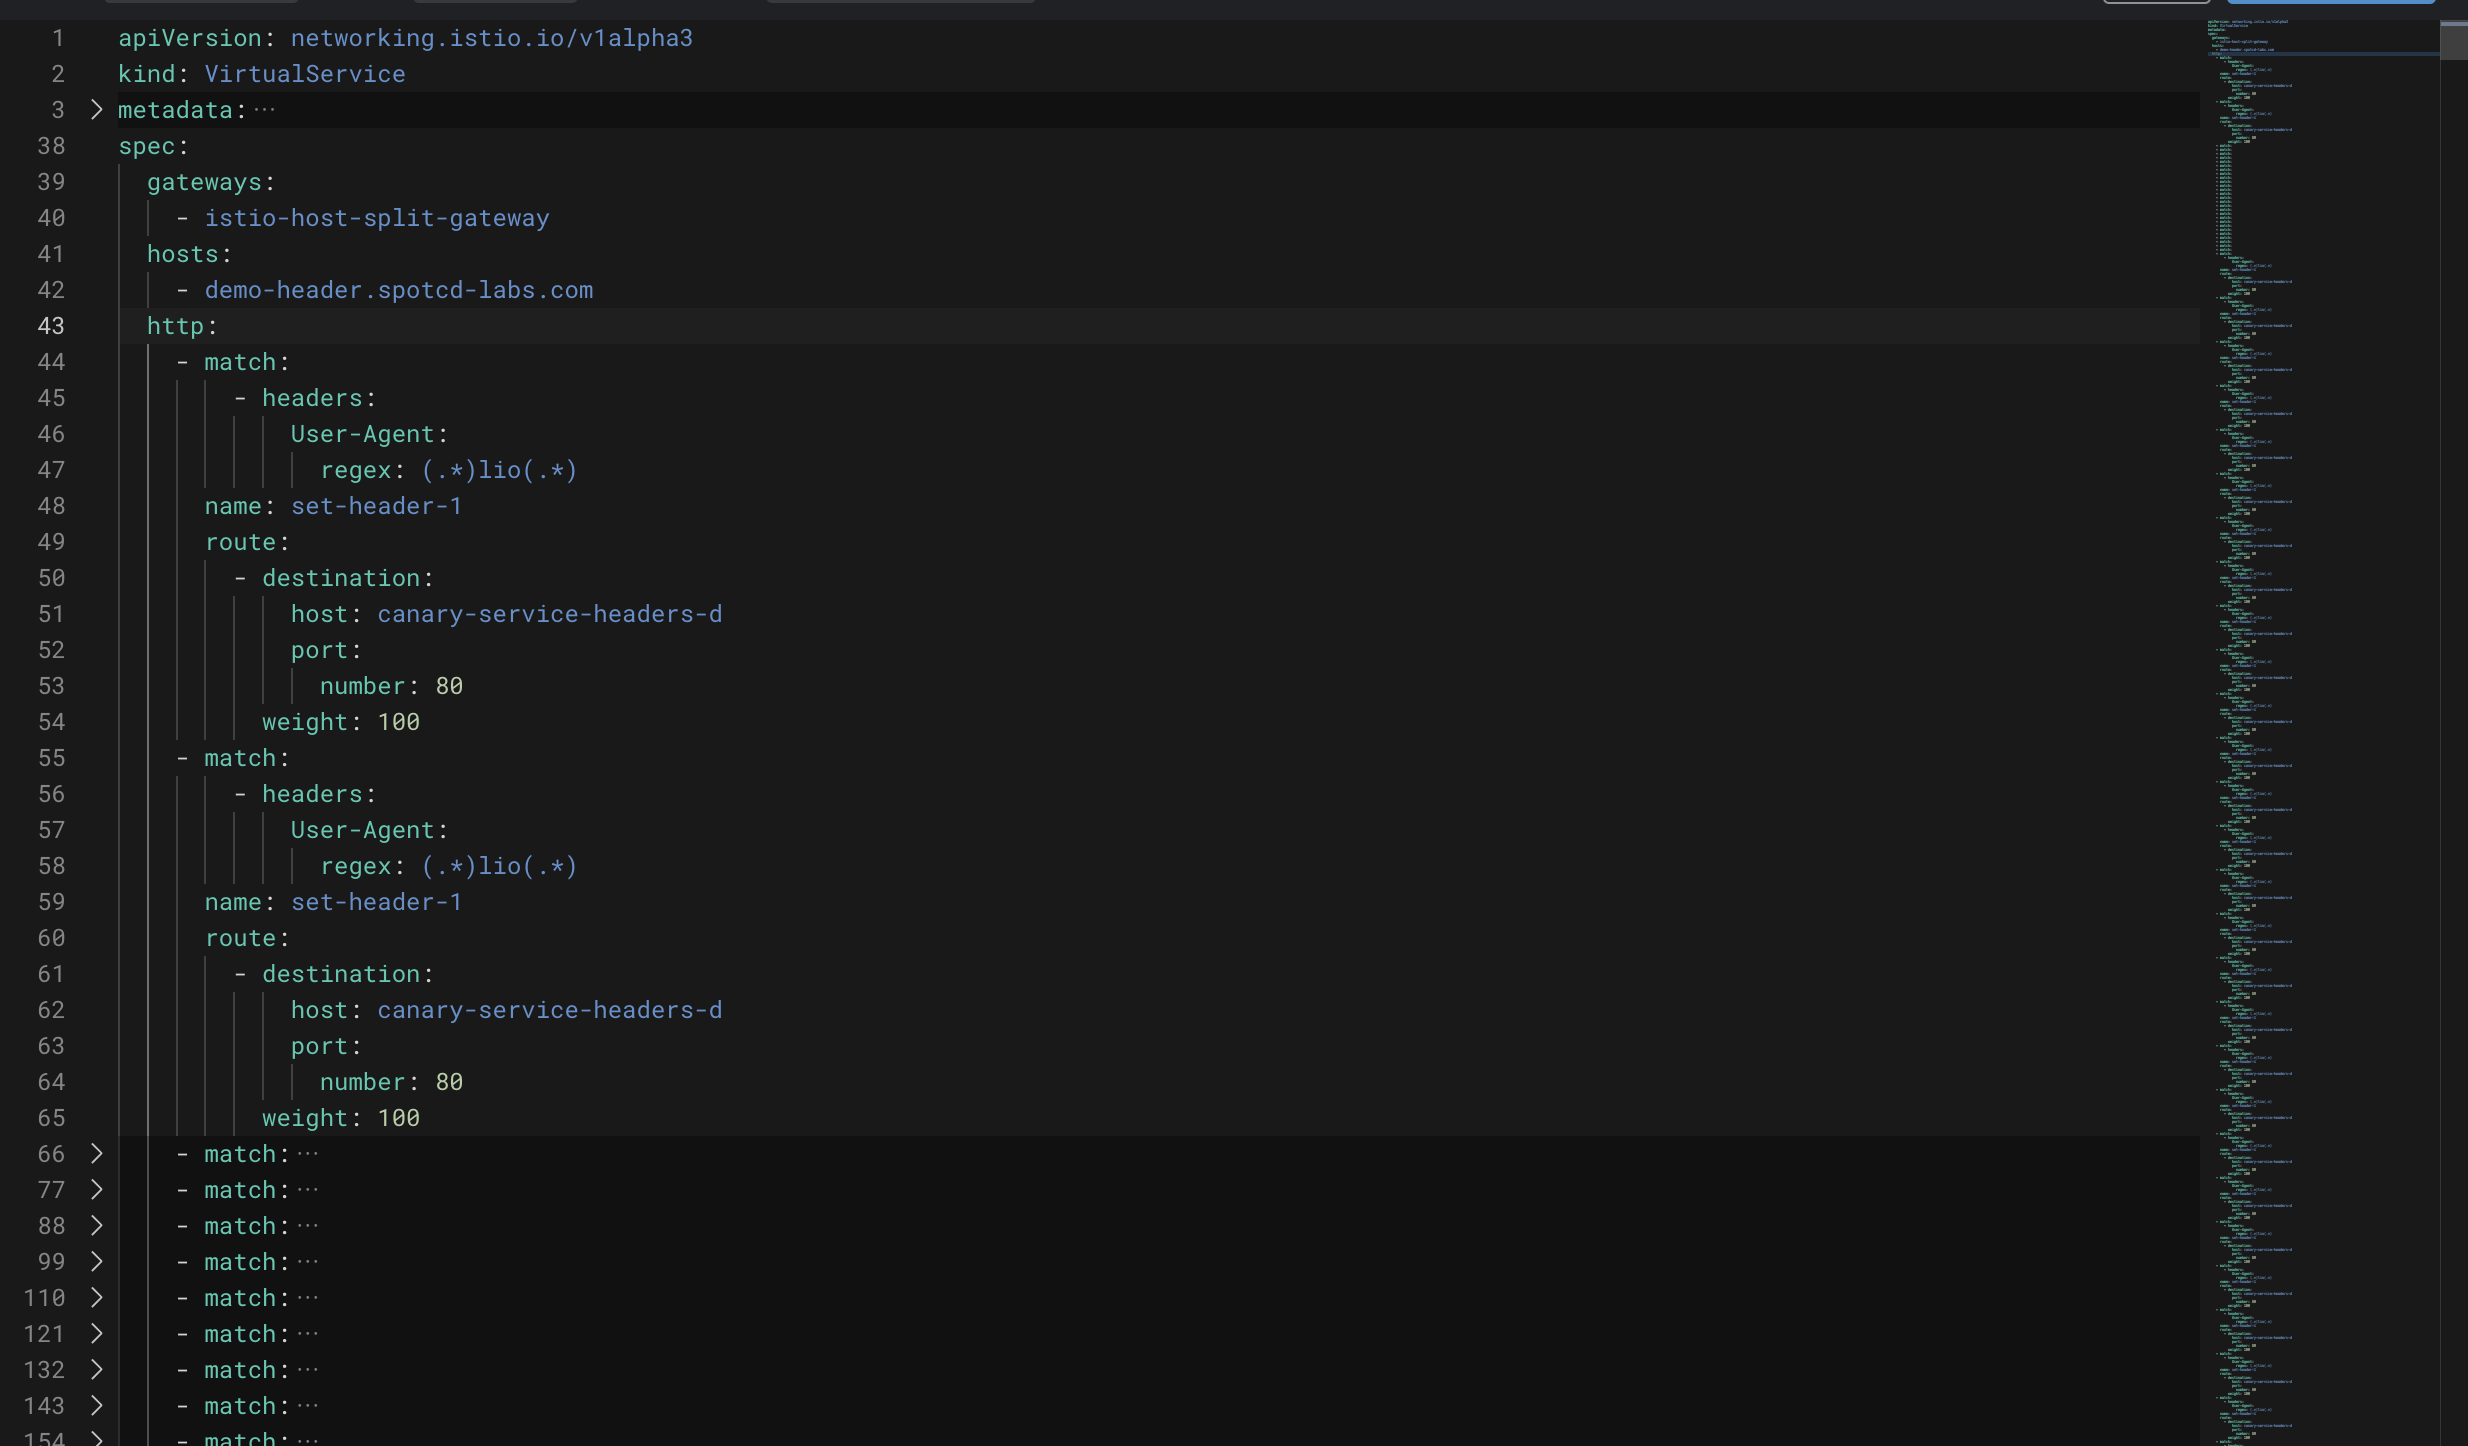This screenshot has width=2468, height=1446.
Task: Expand the folded metadata section
Action: pos(96,110)
